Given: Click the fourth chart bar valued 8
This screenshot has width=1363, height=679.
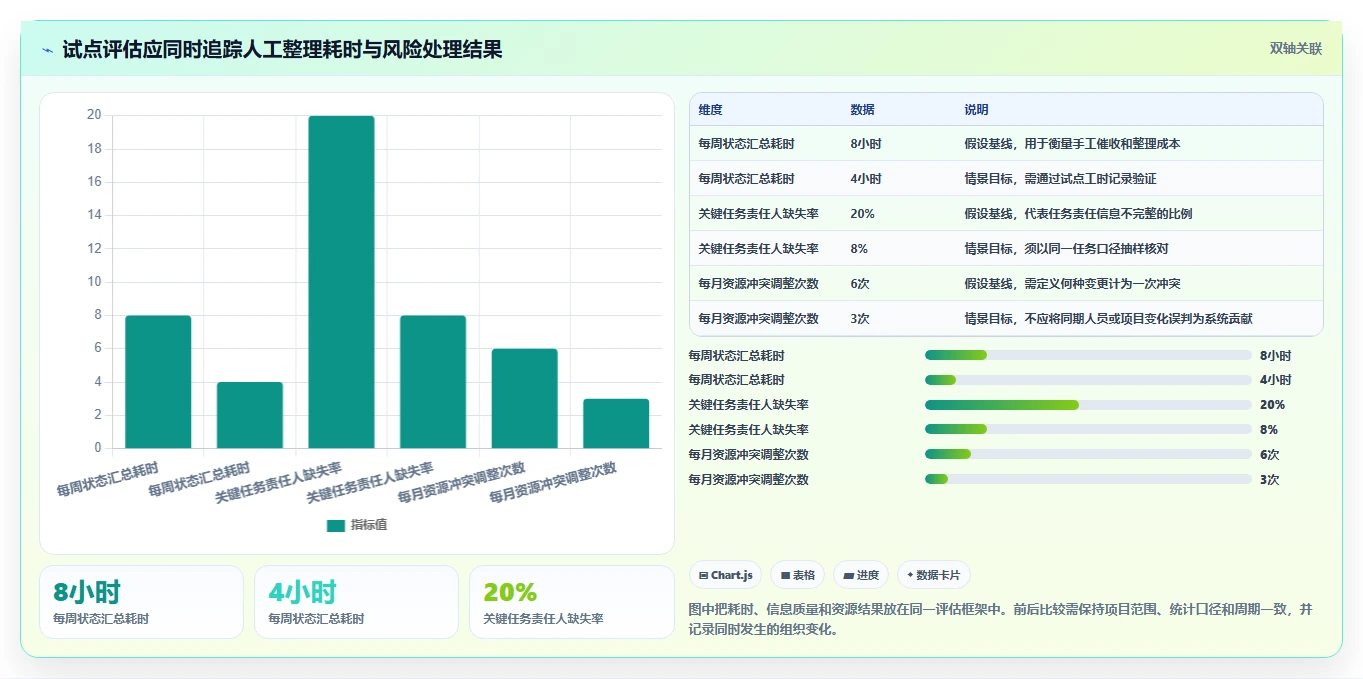Looking at the screenshot, I should pyautogui.click(x=433, y=382).
